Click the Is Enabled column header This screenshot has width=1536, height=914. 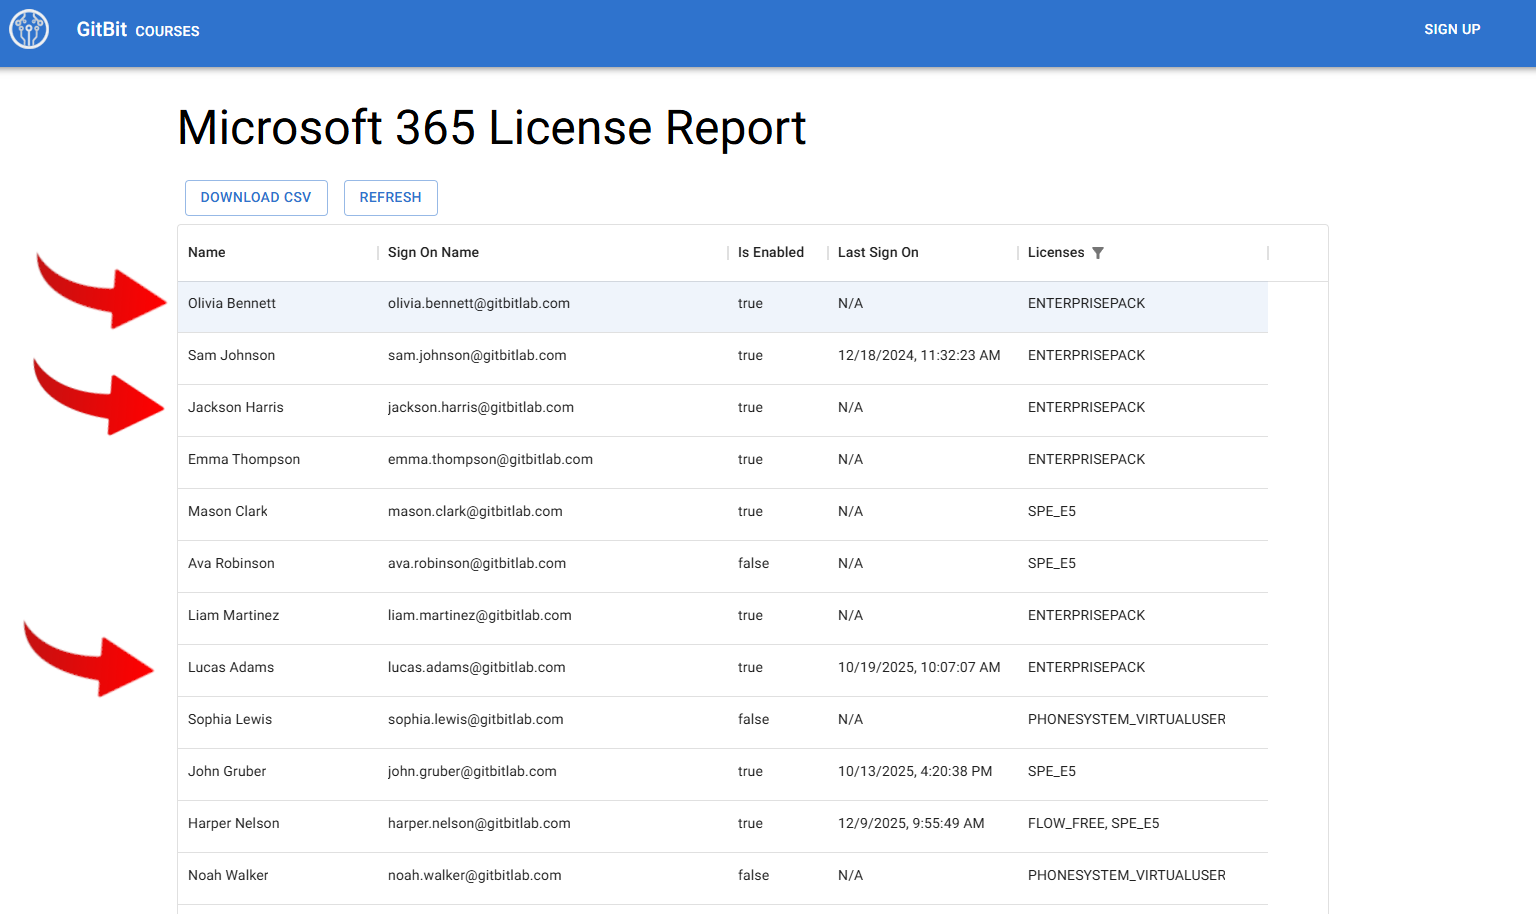pos(770,252)
